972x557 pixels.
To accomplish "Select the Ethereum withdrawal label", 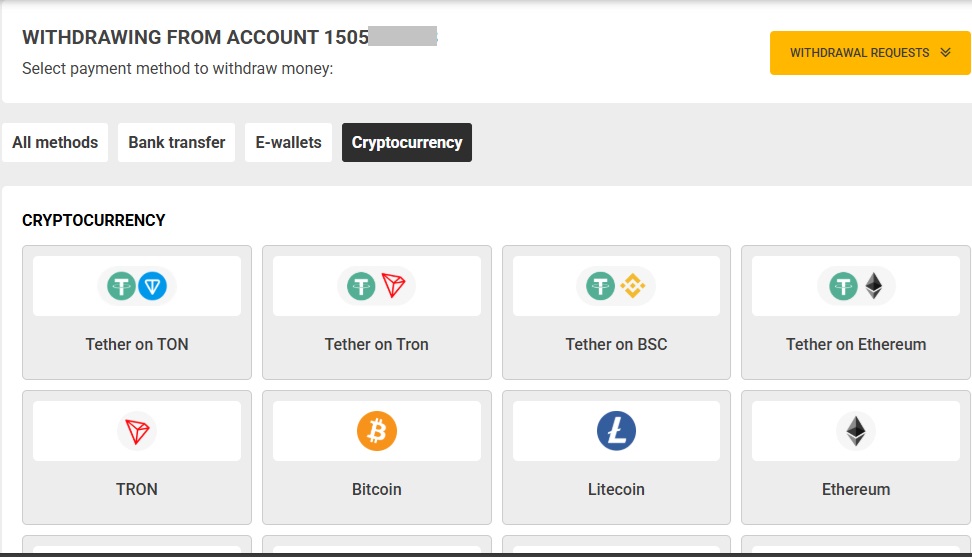I will [856, 489].
